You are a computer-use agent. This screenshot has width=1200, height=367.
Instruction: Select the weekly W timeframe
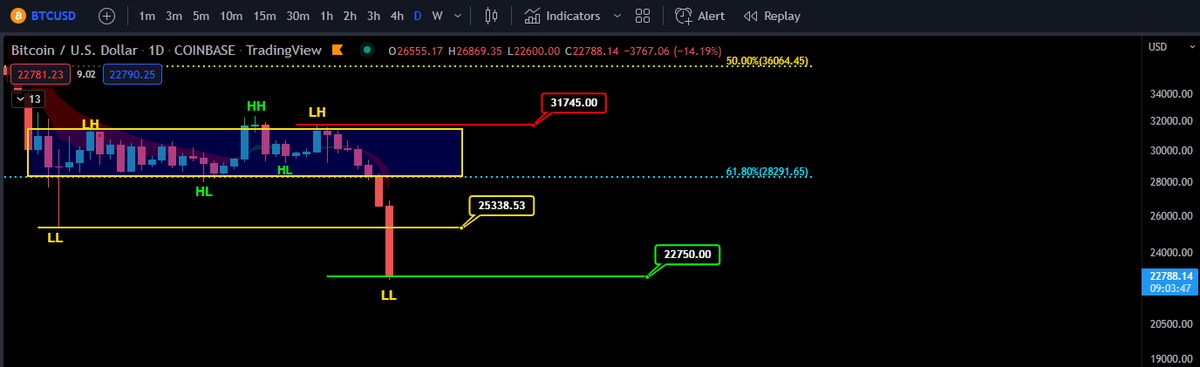[437, 16]
